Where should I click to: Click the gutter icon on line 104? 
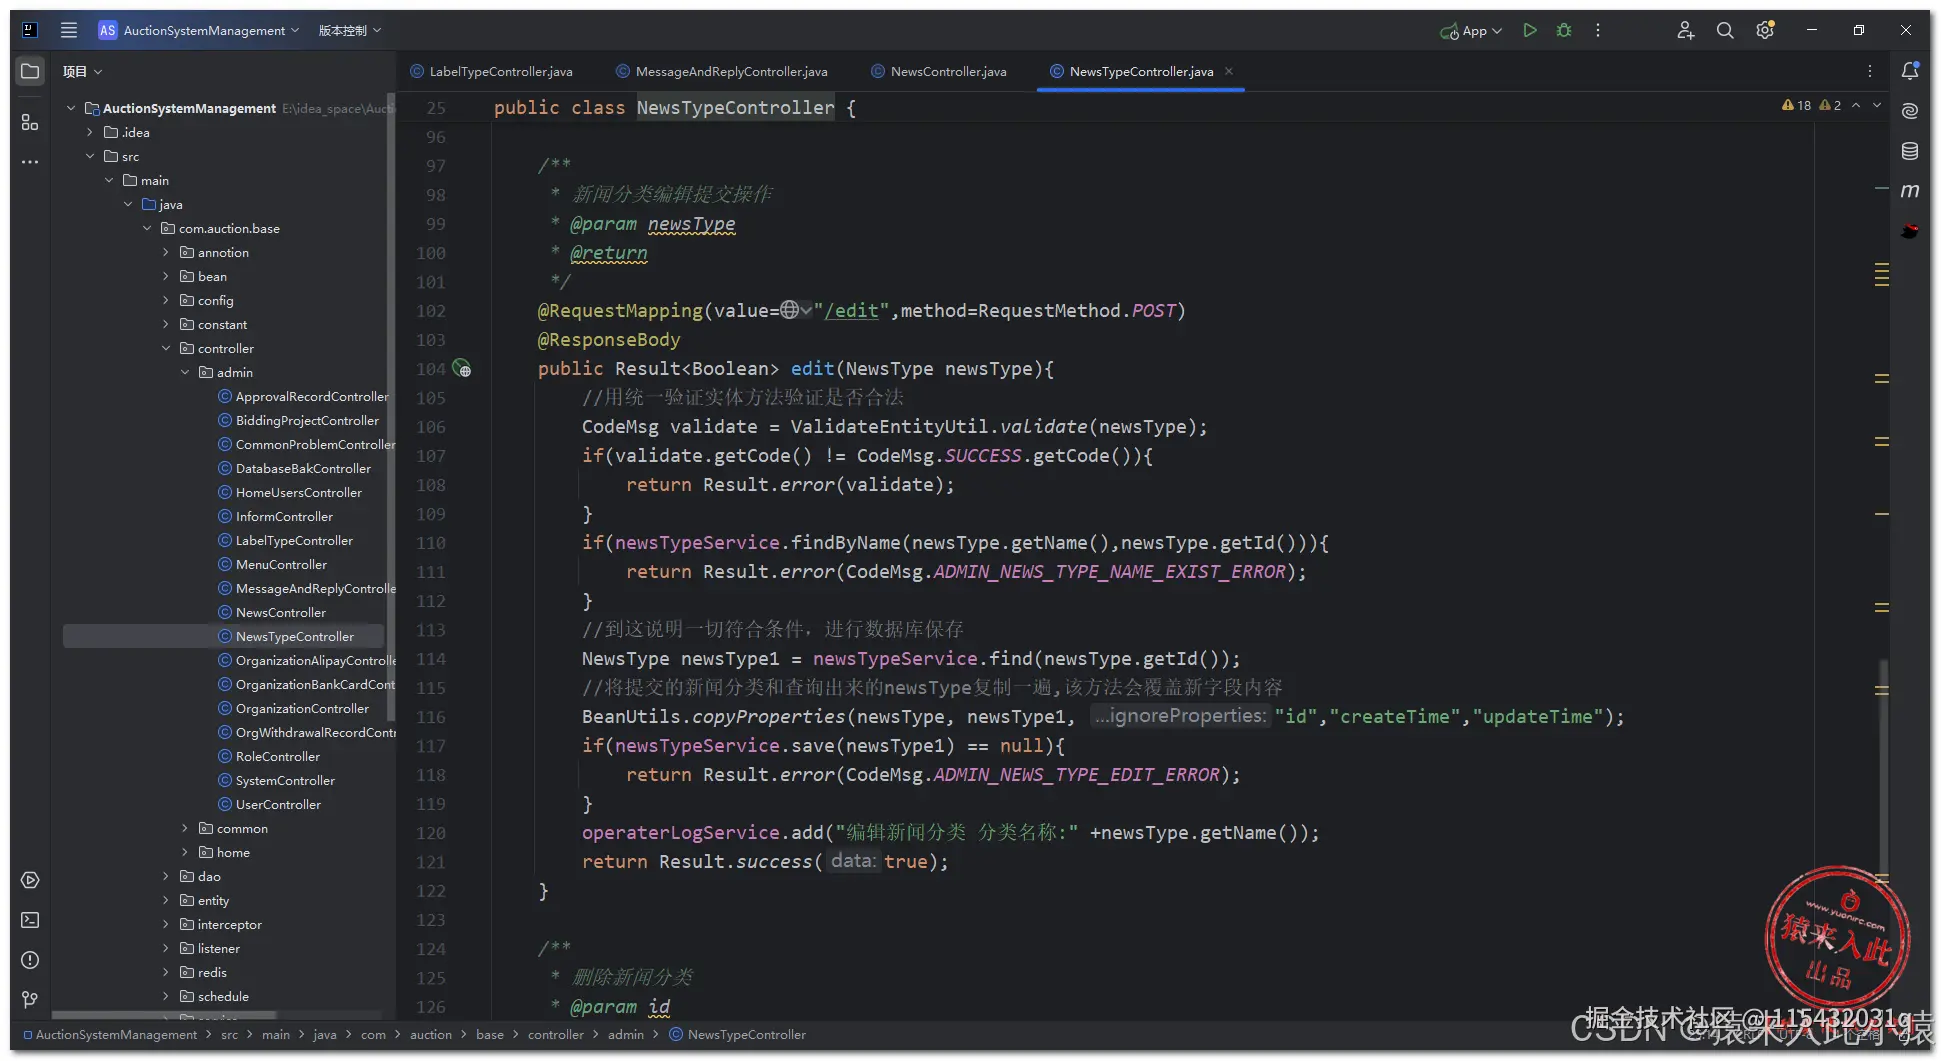(461, 368)
